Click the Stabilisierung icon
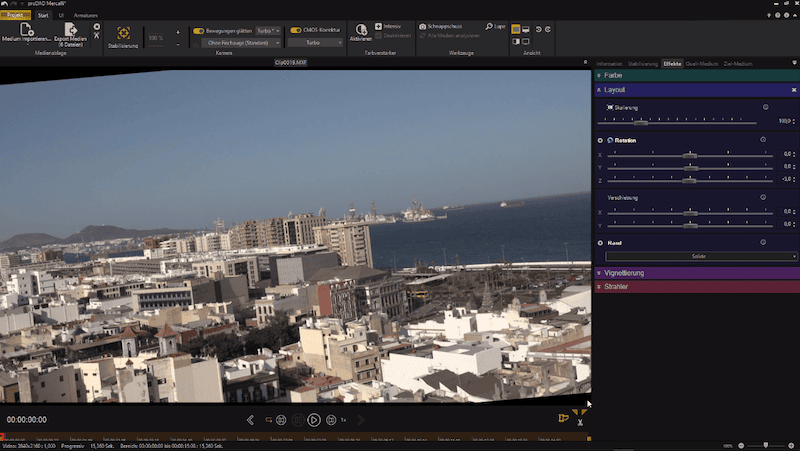800x451 pixels. click(122, 32)
